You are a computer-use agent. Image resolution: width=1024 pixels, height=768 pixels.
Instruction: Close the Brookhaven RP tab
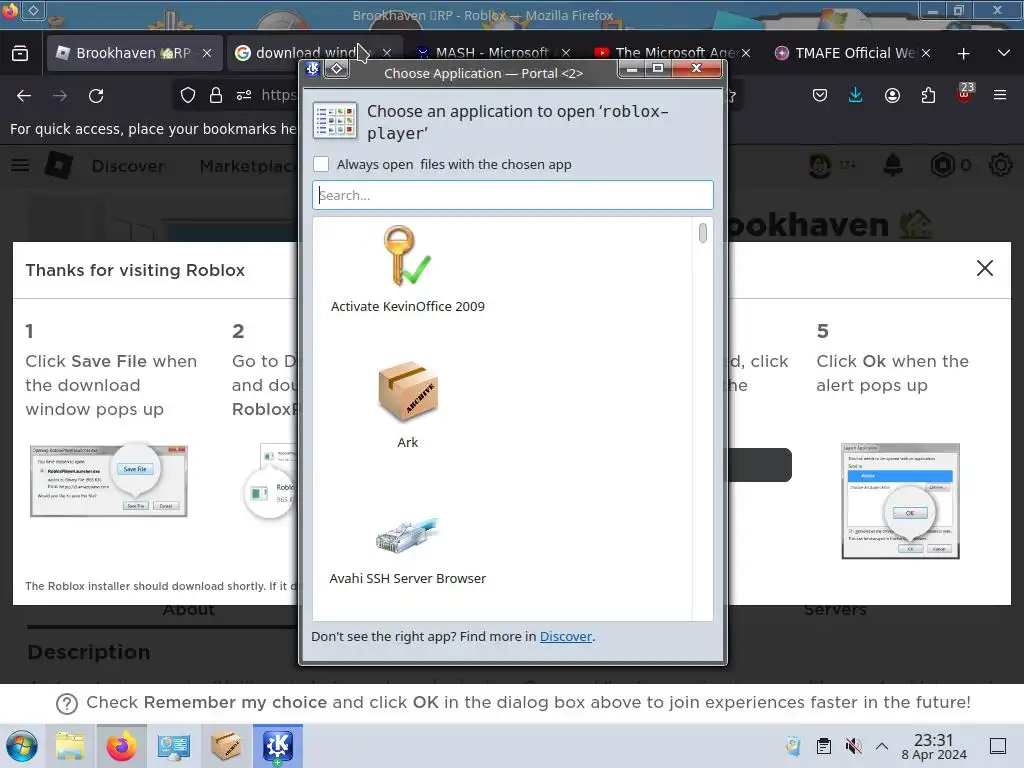[x=207, y=53]
